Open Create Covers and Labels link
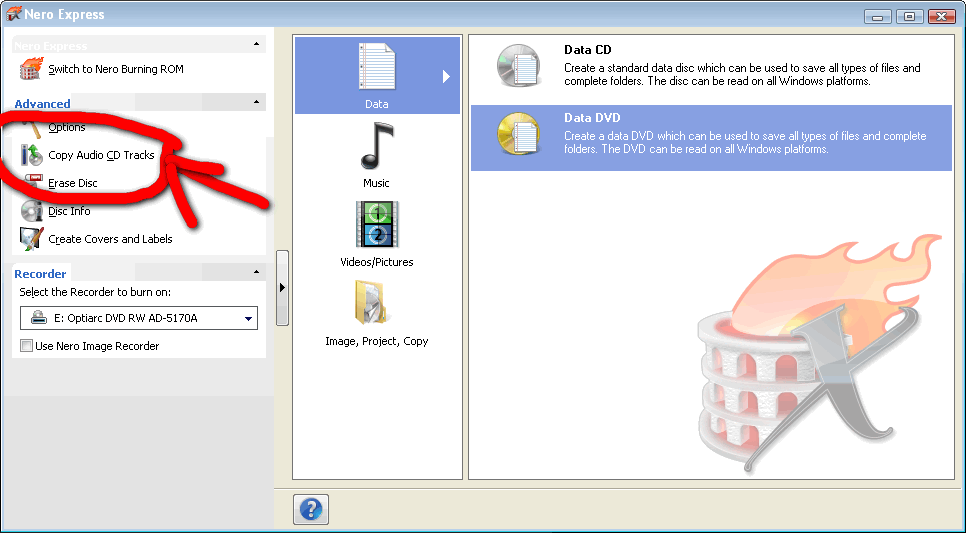Image resolution: width=966 pixels, height=533 pixels. coord(110,239)
